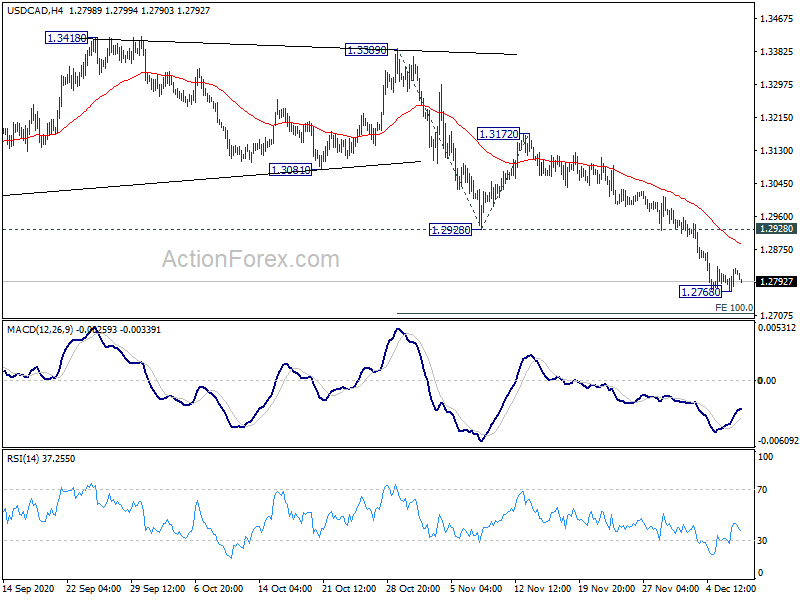Click the RSI 70 level marker

[762, 490]
